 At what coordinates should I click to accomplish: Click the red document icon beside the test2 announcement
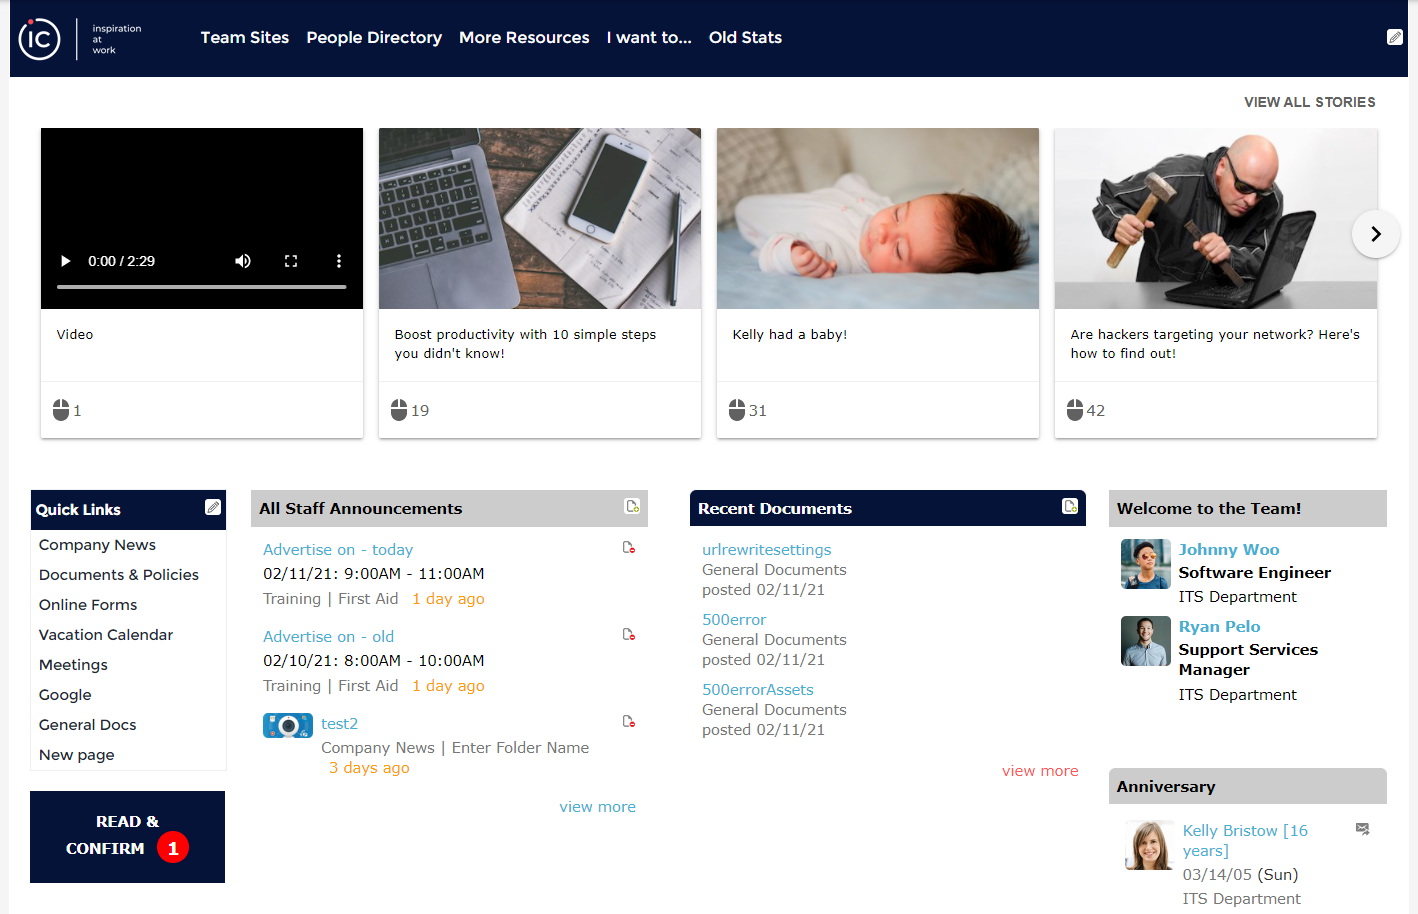[x=629, y=721]
